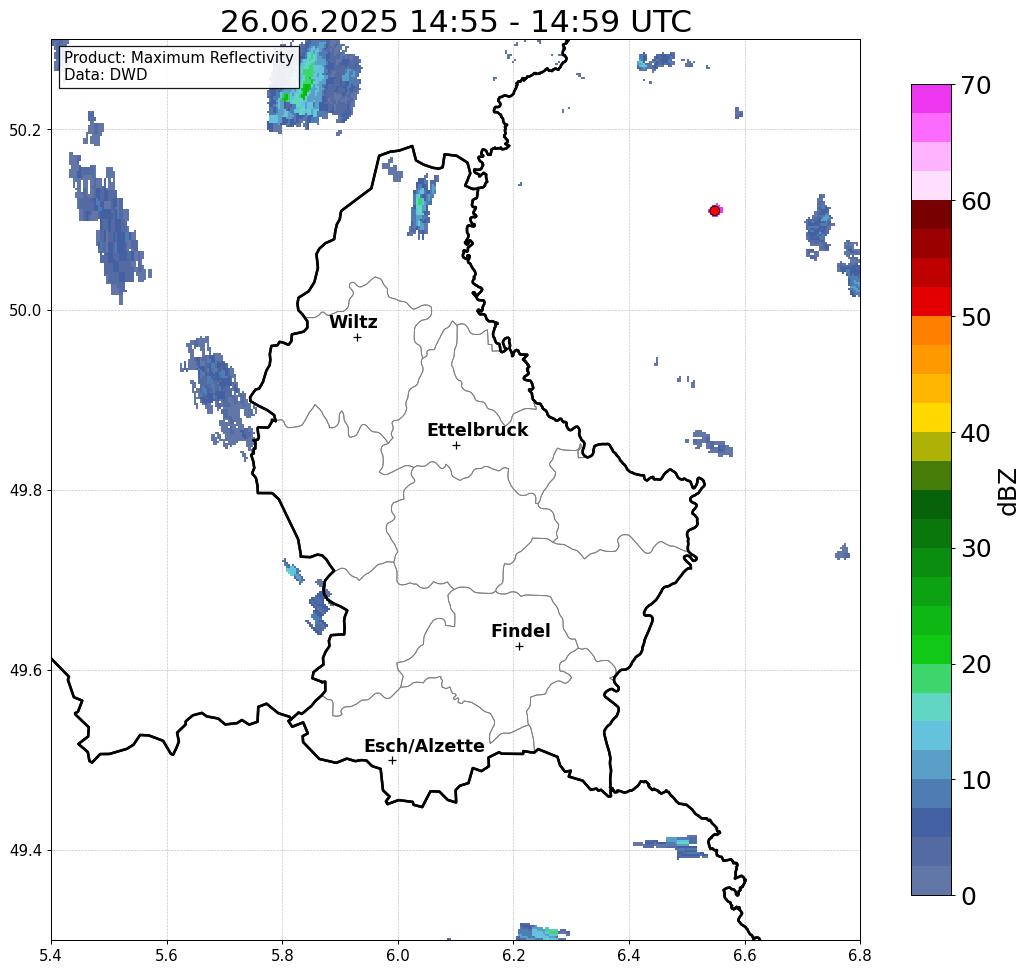Click the title "26.06.2025 14:55 - 14:59 UTC"
1029x973 pixels.
(x=455, y=21)
